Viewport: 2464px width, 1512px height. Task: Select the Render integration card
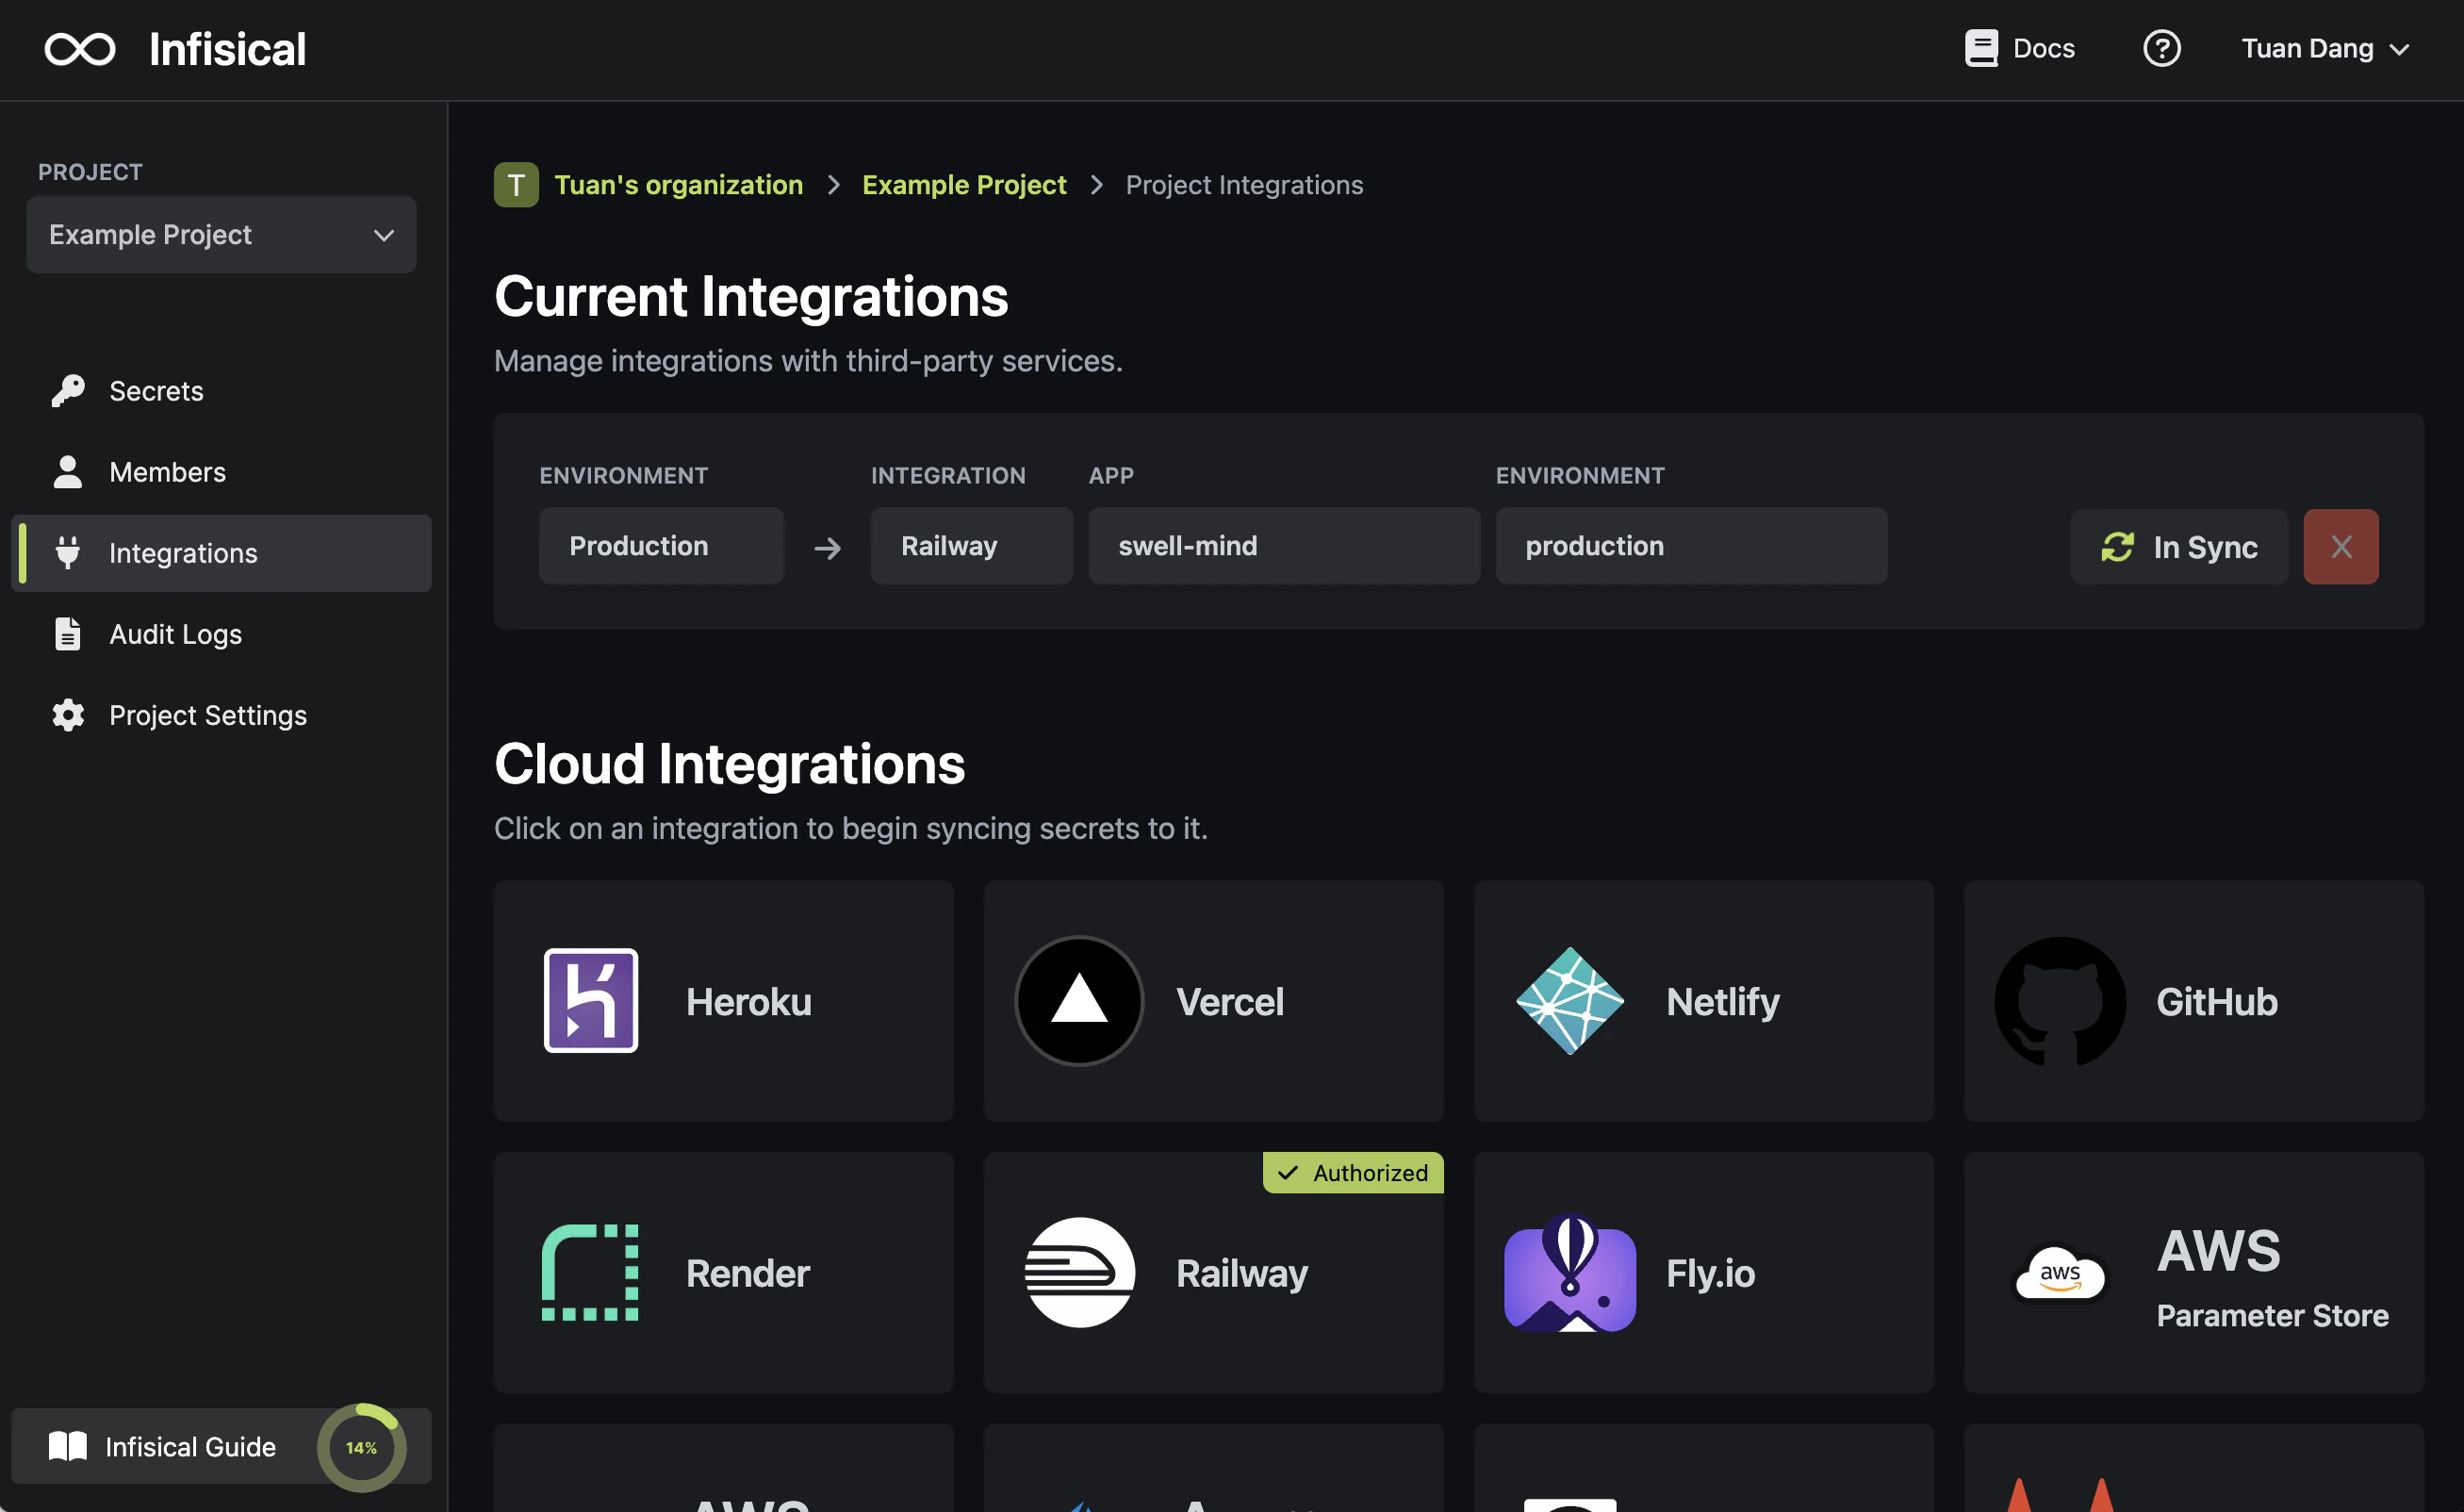click(723, 1273)
